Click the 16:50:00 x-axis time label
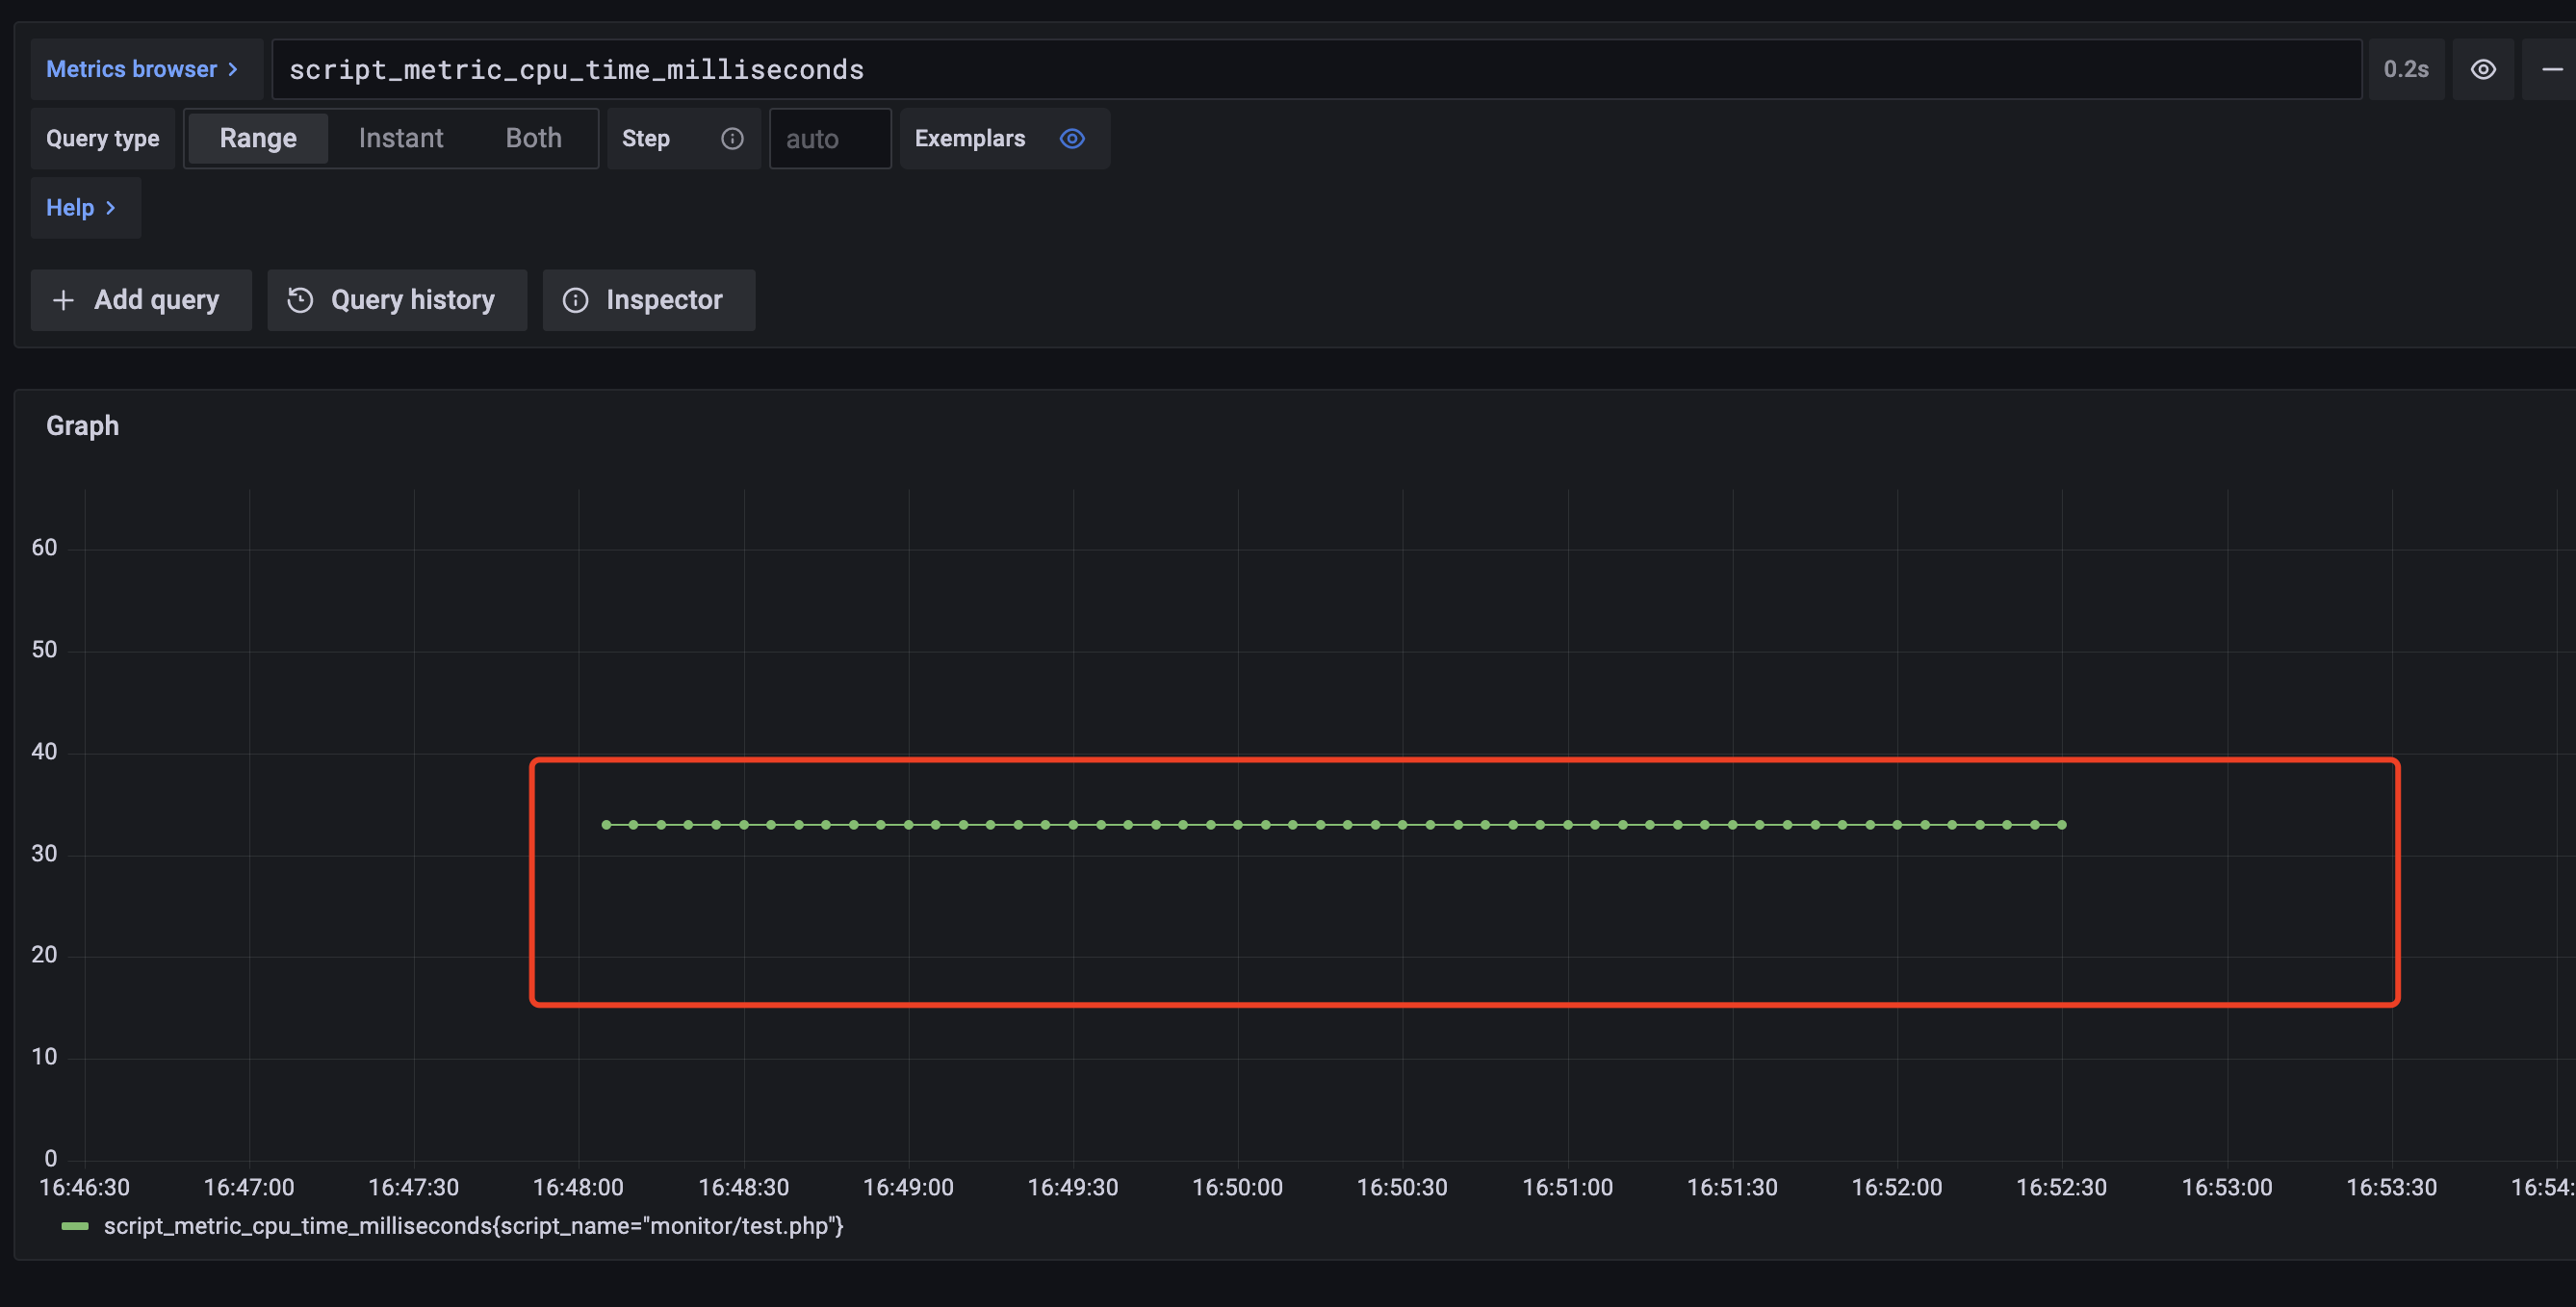The height and width of the screenshot is (1307, 2576). point(1237,1187)
